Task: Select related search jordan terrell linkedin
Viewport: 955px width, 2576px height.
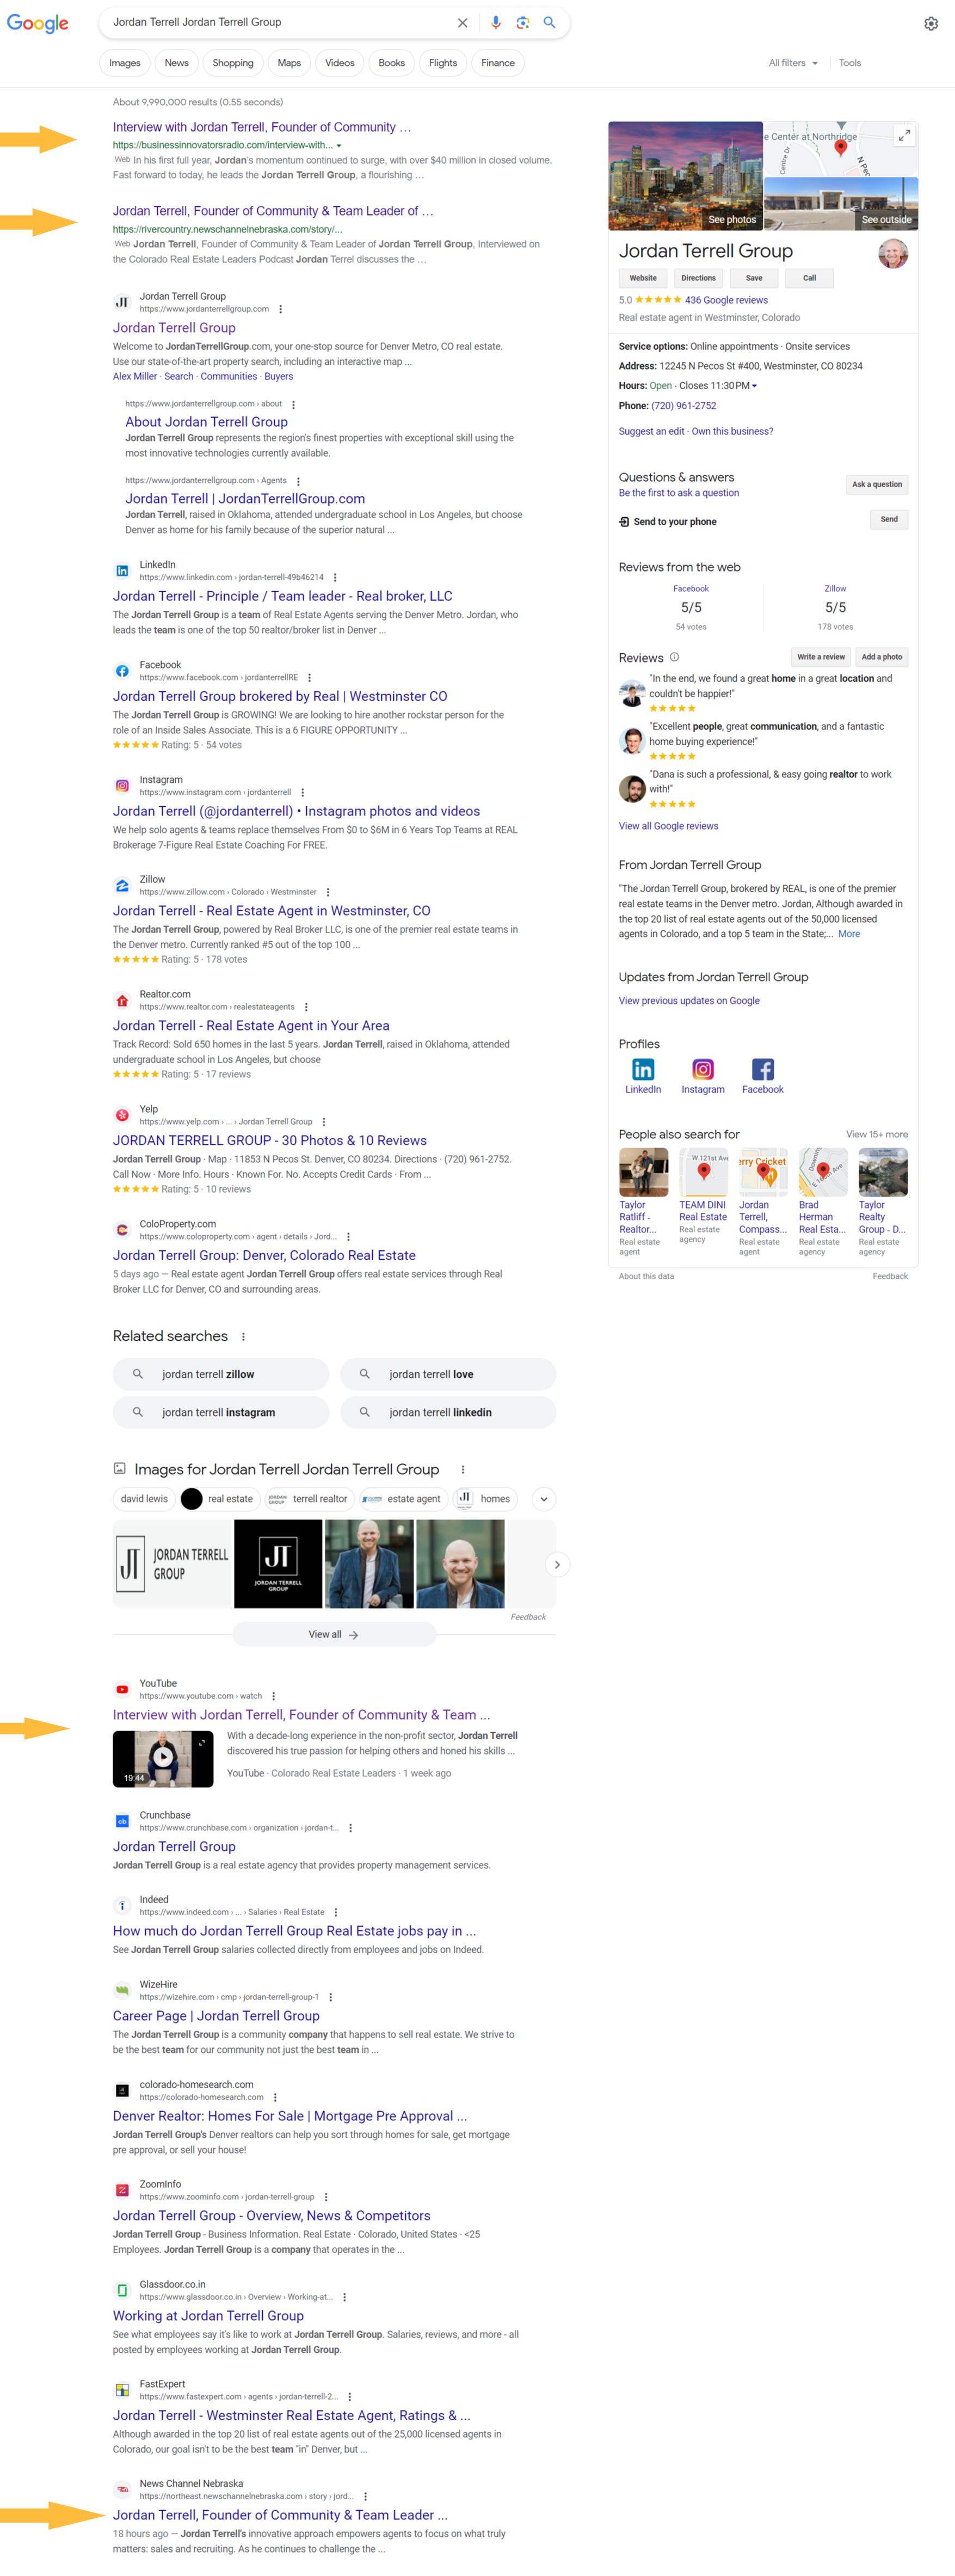Action: (x=448, y=1412)
